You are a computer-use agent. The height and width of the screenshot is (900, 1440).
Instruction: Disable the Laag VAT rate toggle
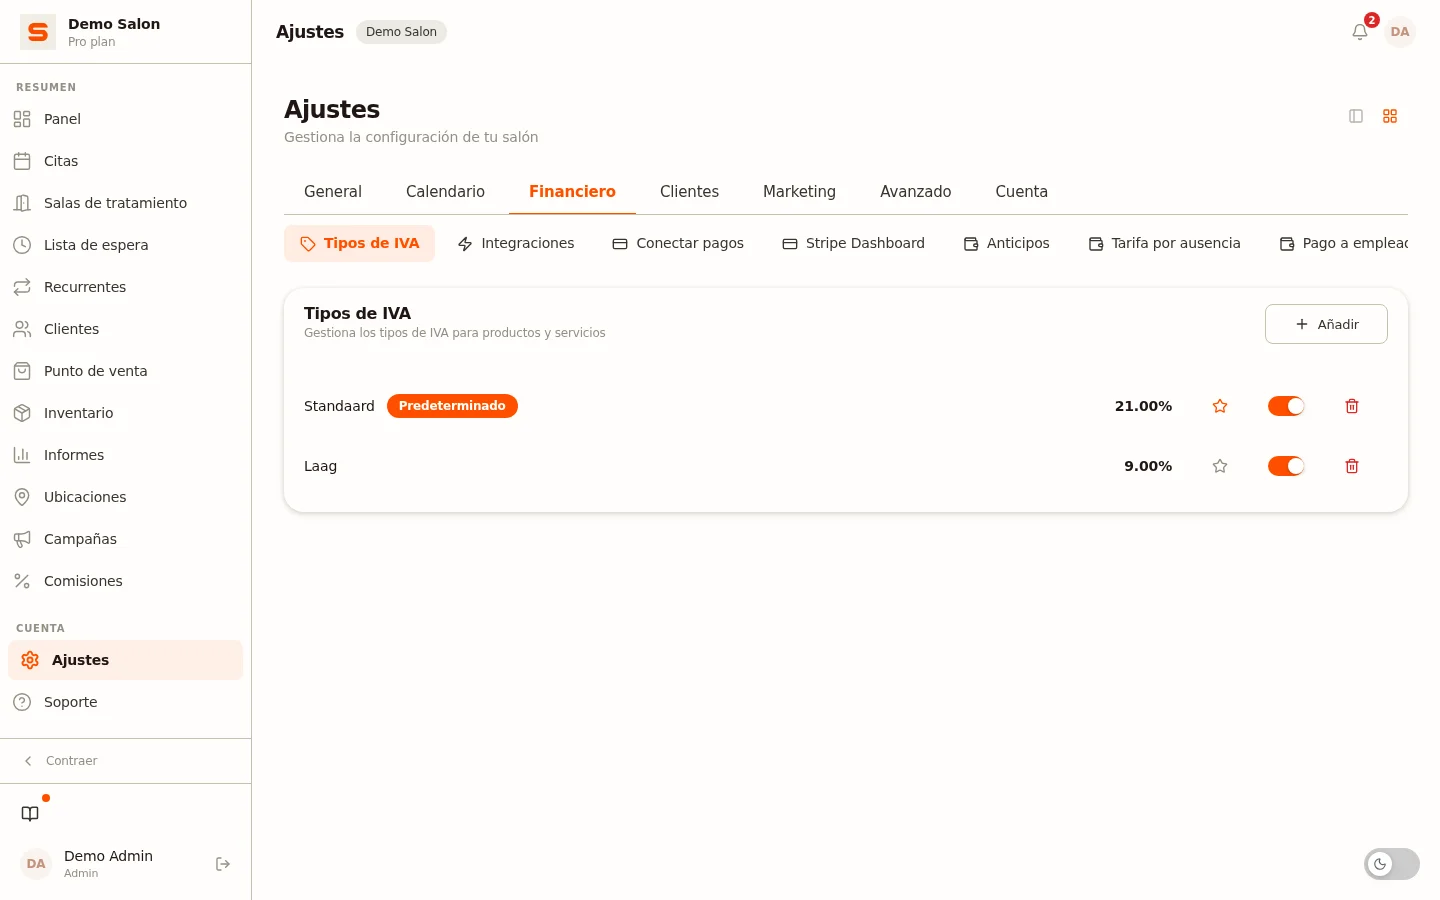pyautogui.click(x=1286, y=466)
